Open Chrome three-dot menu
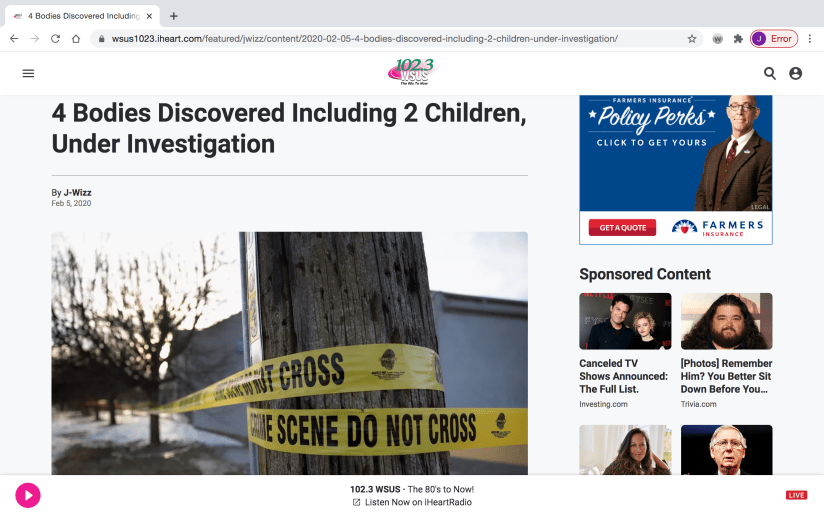This screenshot has width=824, height=515. click(x=810, y=39)
